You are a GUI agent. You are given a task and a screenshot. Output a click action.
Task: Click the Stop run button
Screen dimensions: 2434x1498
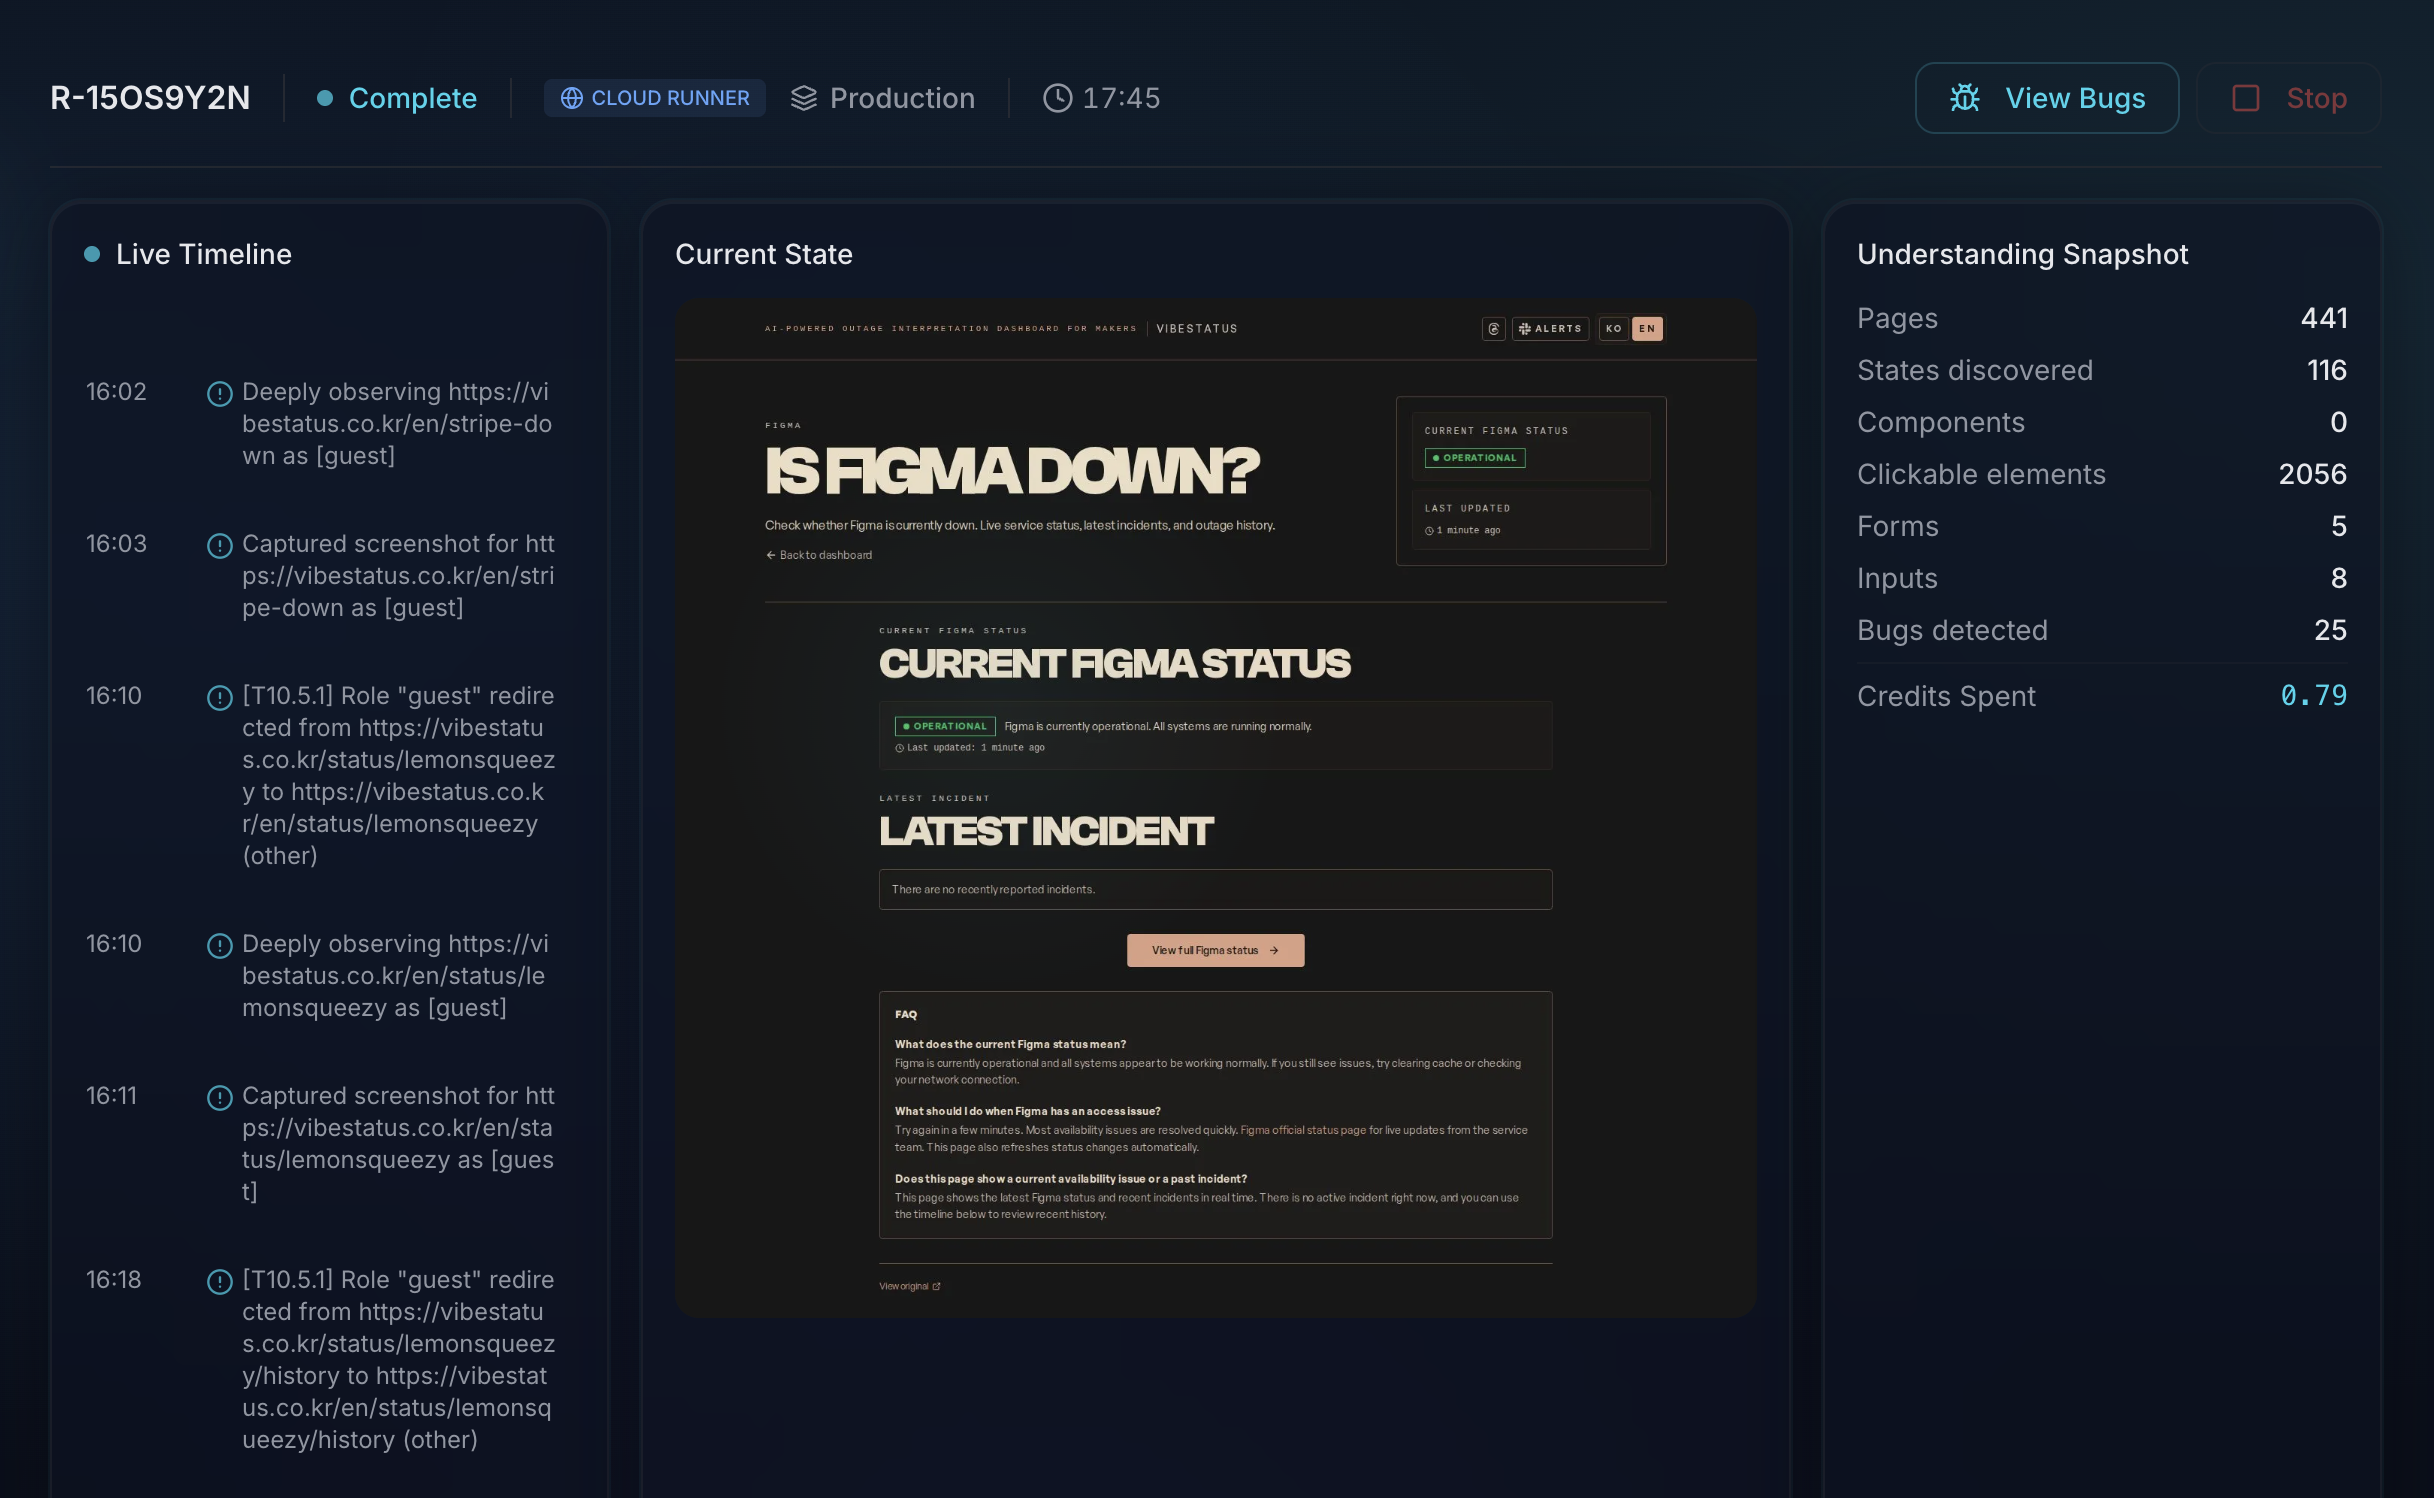tap(2288, 98)
